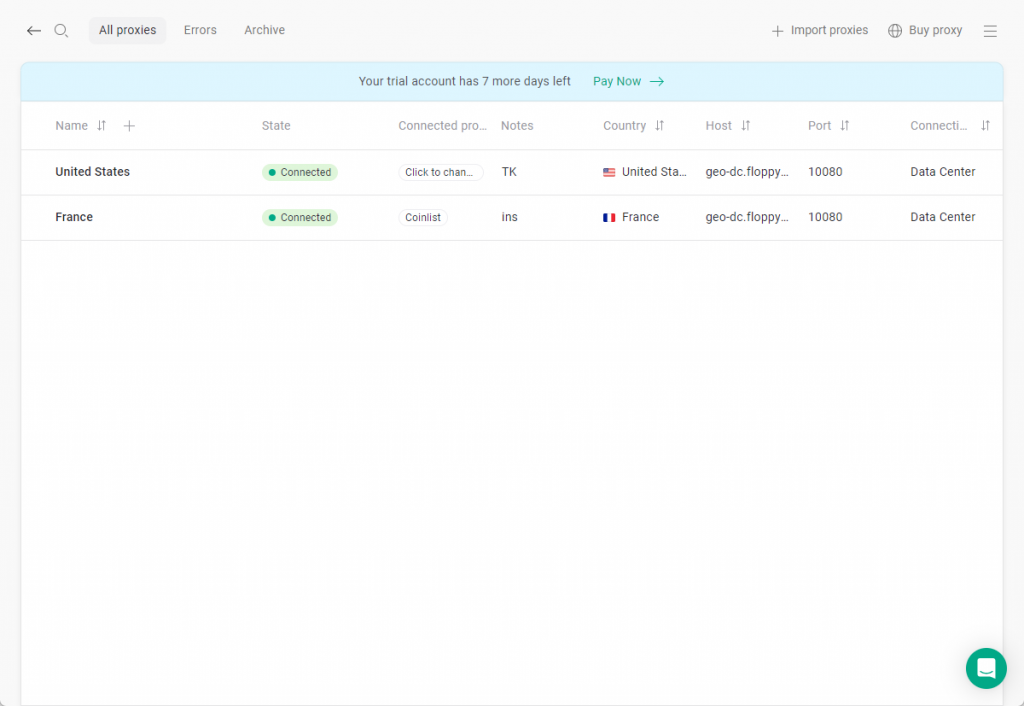Switch to Errors tab
The image size is (1024, 706).
200,30
